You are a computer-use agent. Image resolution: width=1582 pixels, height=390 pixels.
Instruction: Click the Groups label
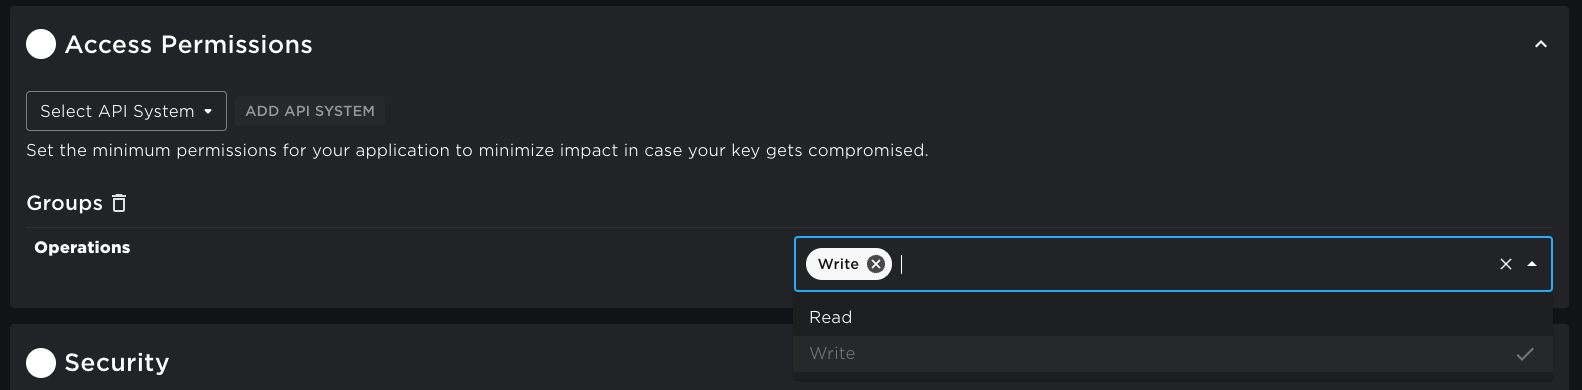(x=65, y=203)
